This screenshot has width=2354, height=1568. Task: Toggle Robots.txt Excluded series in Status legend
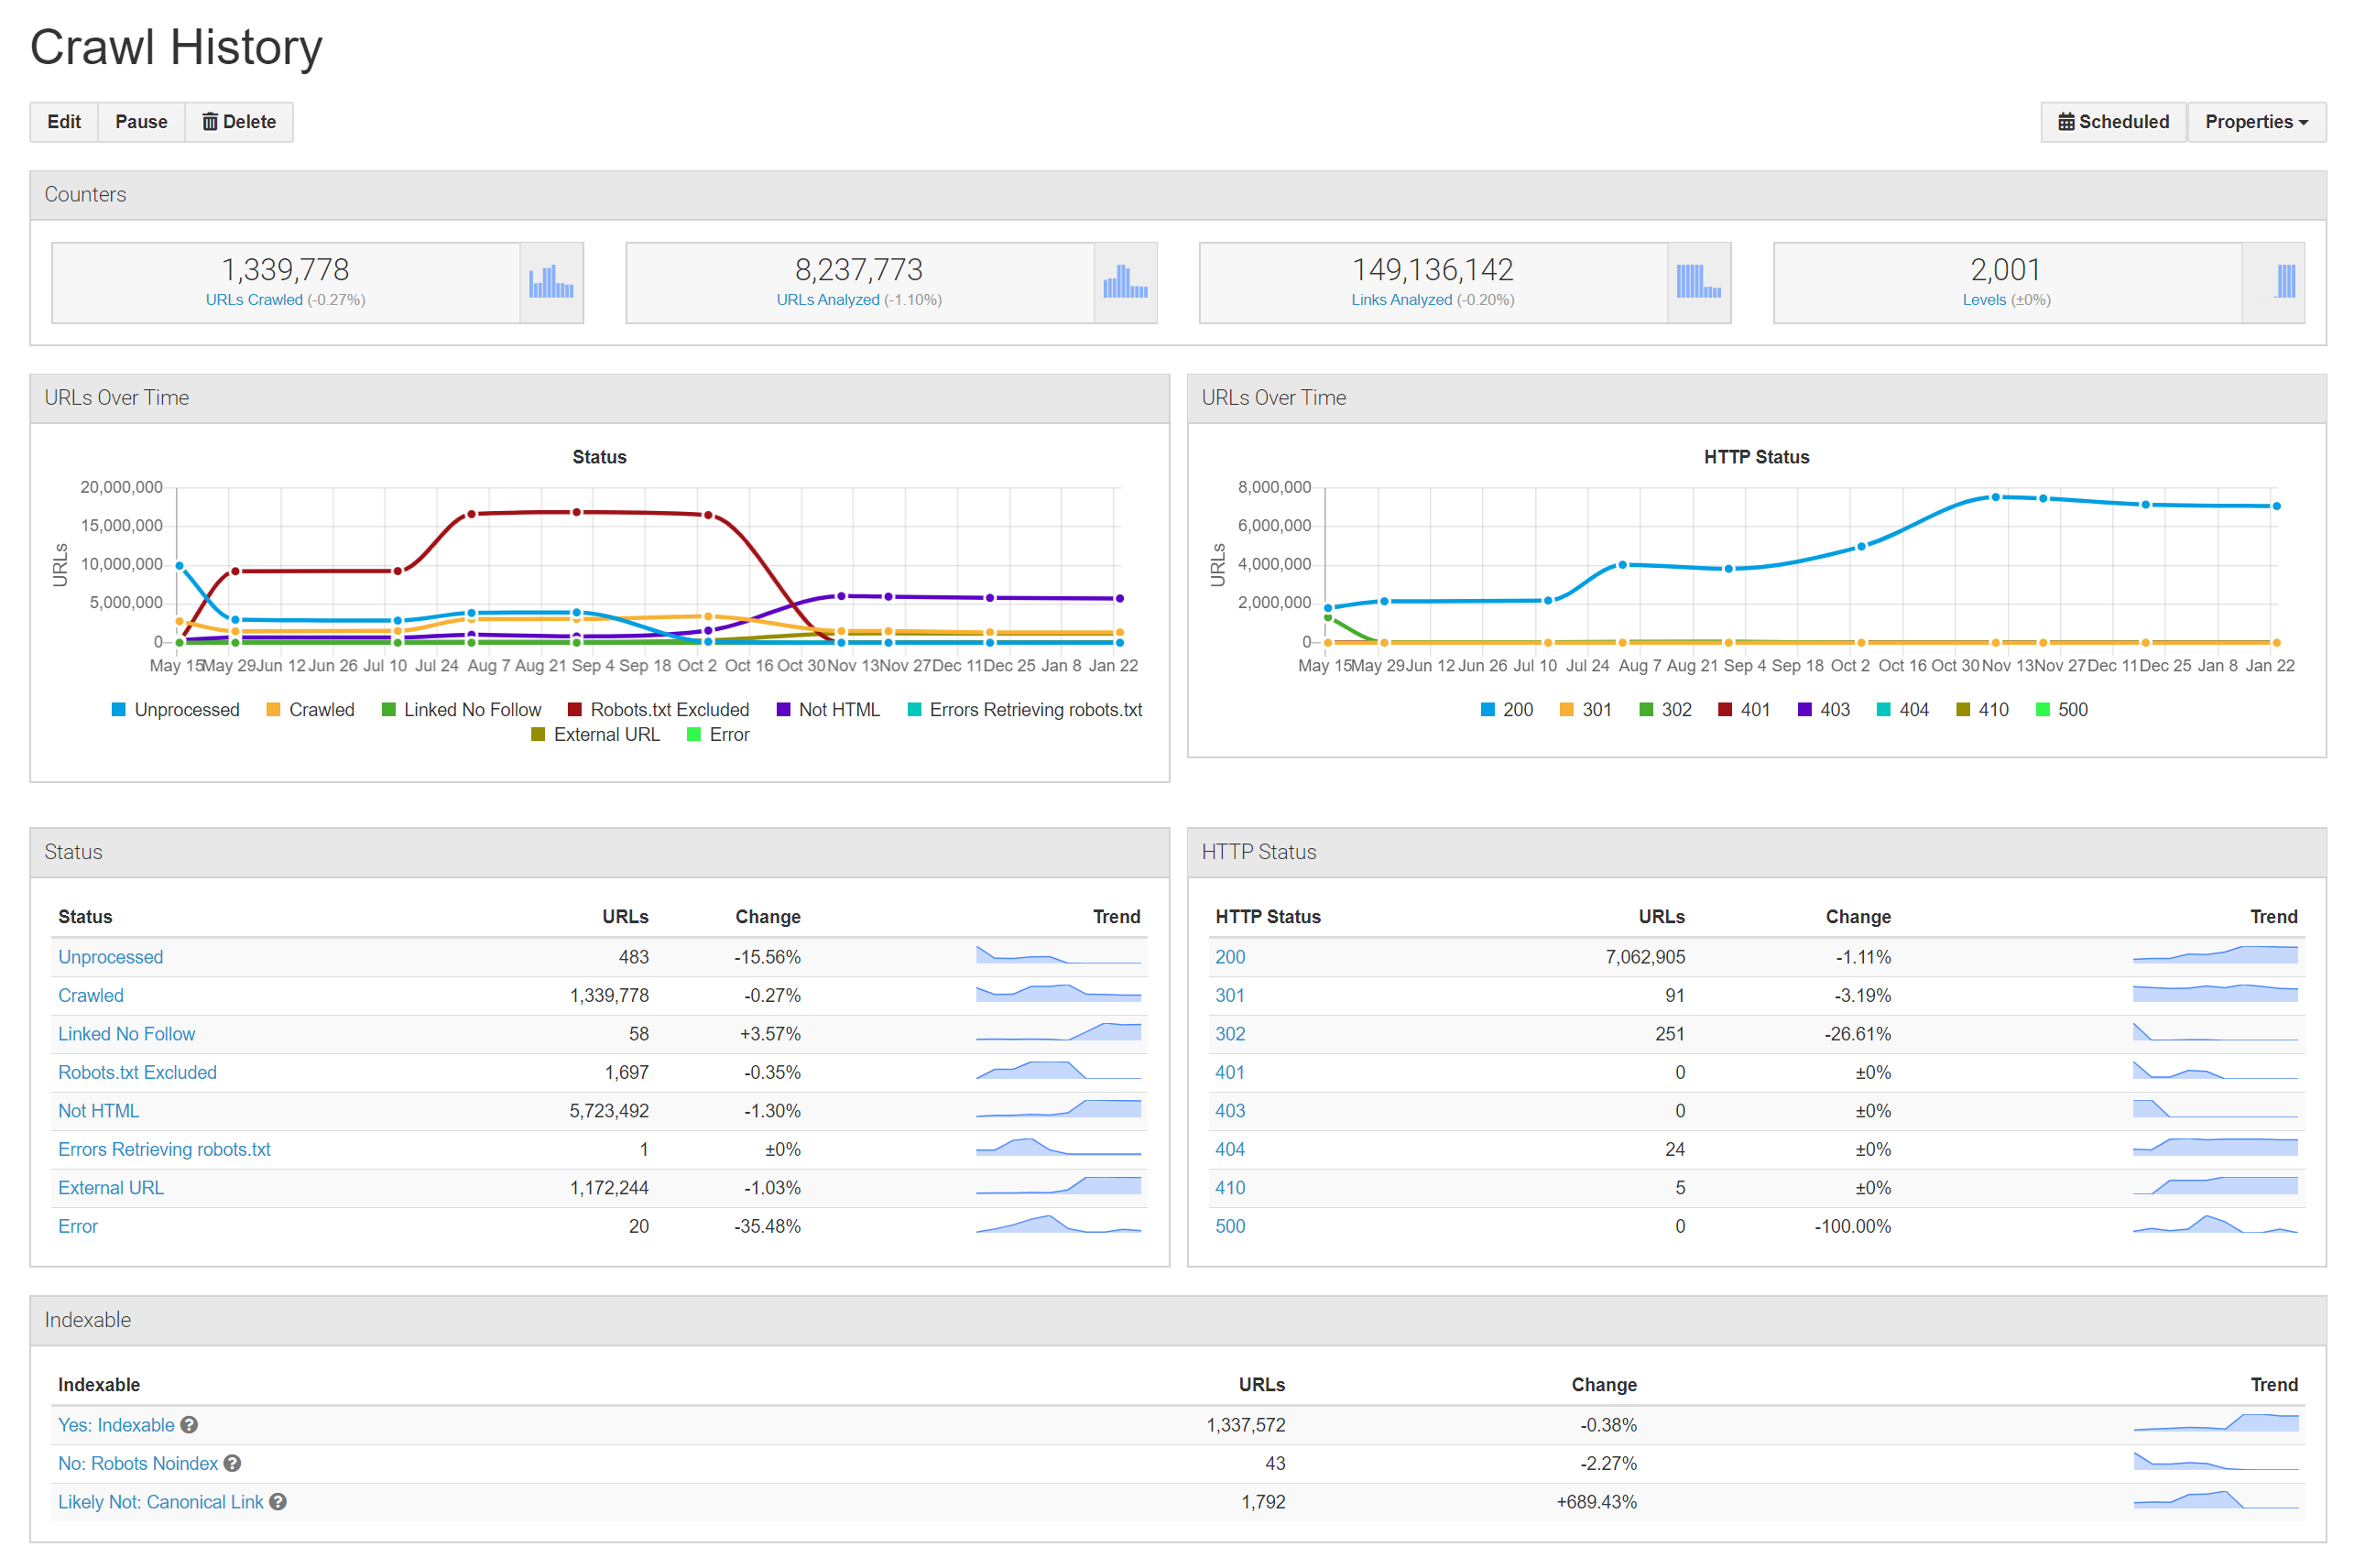pos(668,710)
